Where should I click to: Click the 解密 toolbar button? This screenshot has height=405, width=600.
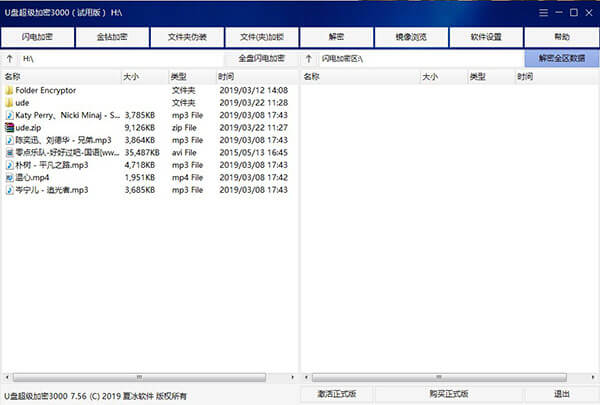pyautogui.click(x=336, y=37)
